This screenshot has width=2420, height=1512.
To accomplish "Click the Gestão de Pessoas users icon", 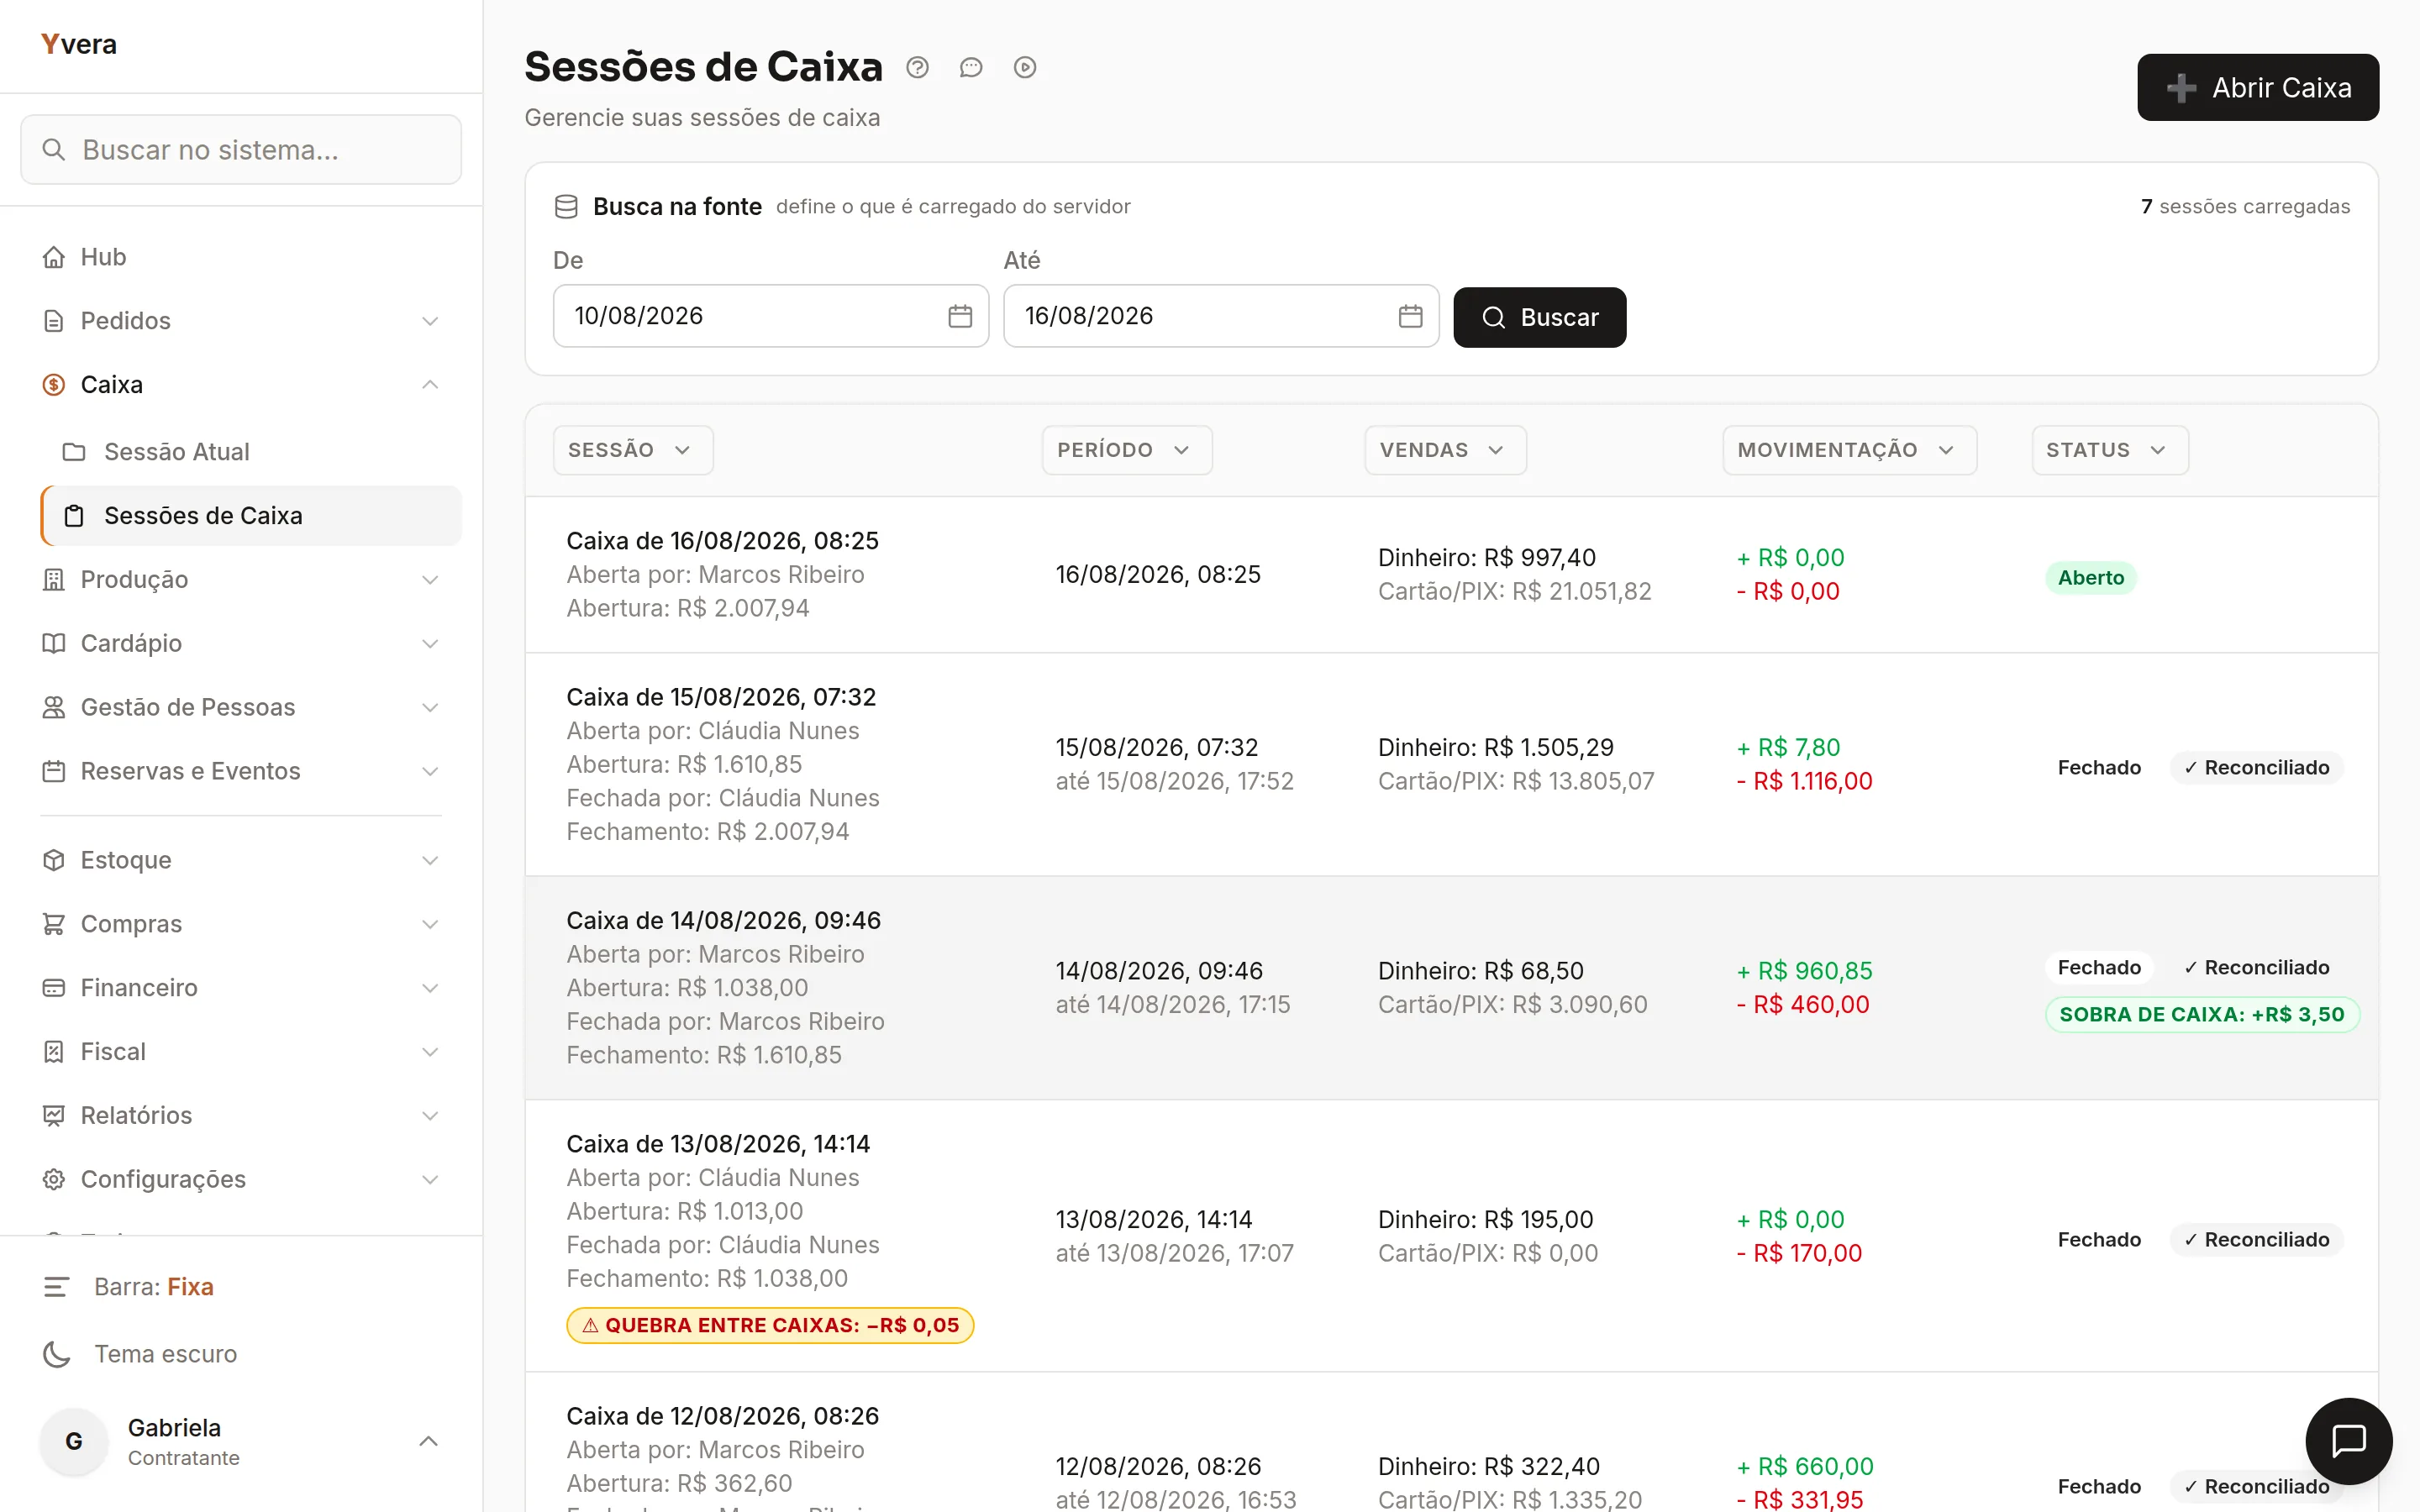I will coord(54,708).
